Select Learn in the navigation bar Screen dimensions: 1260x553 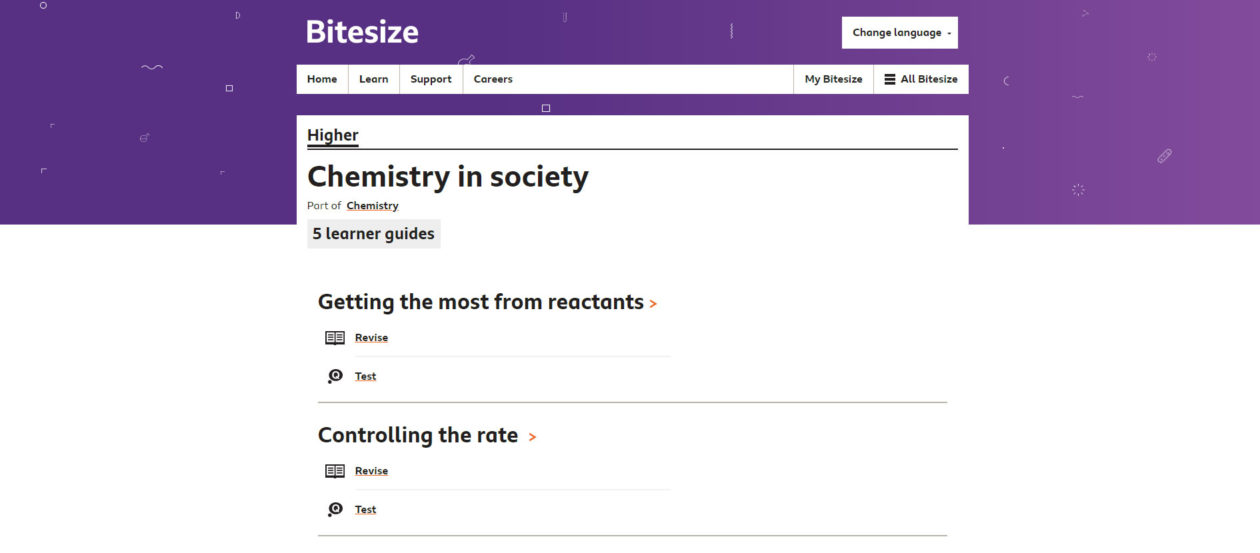click(x=373, y=80)
